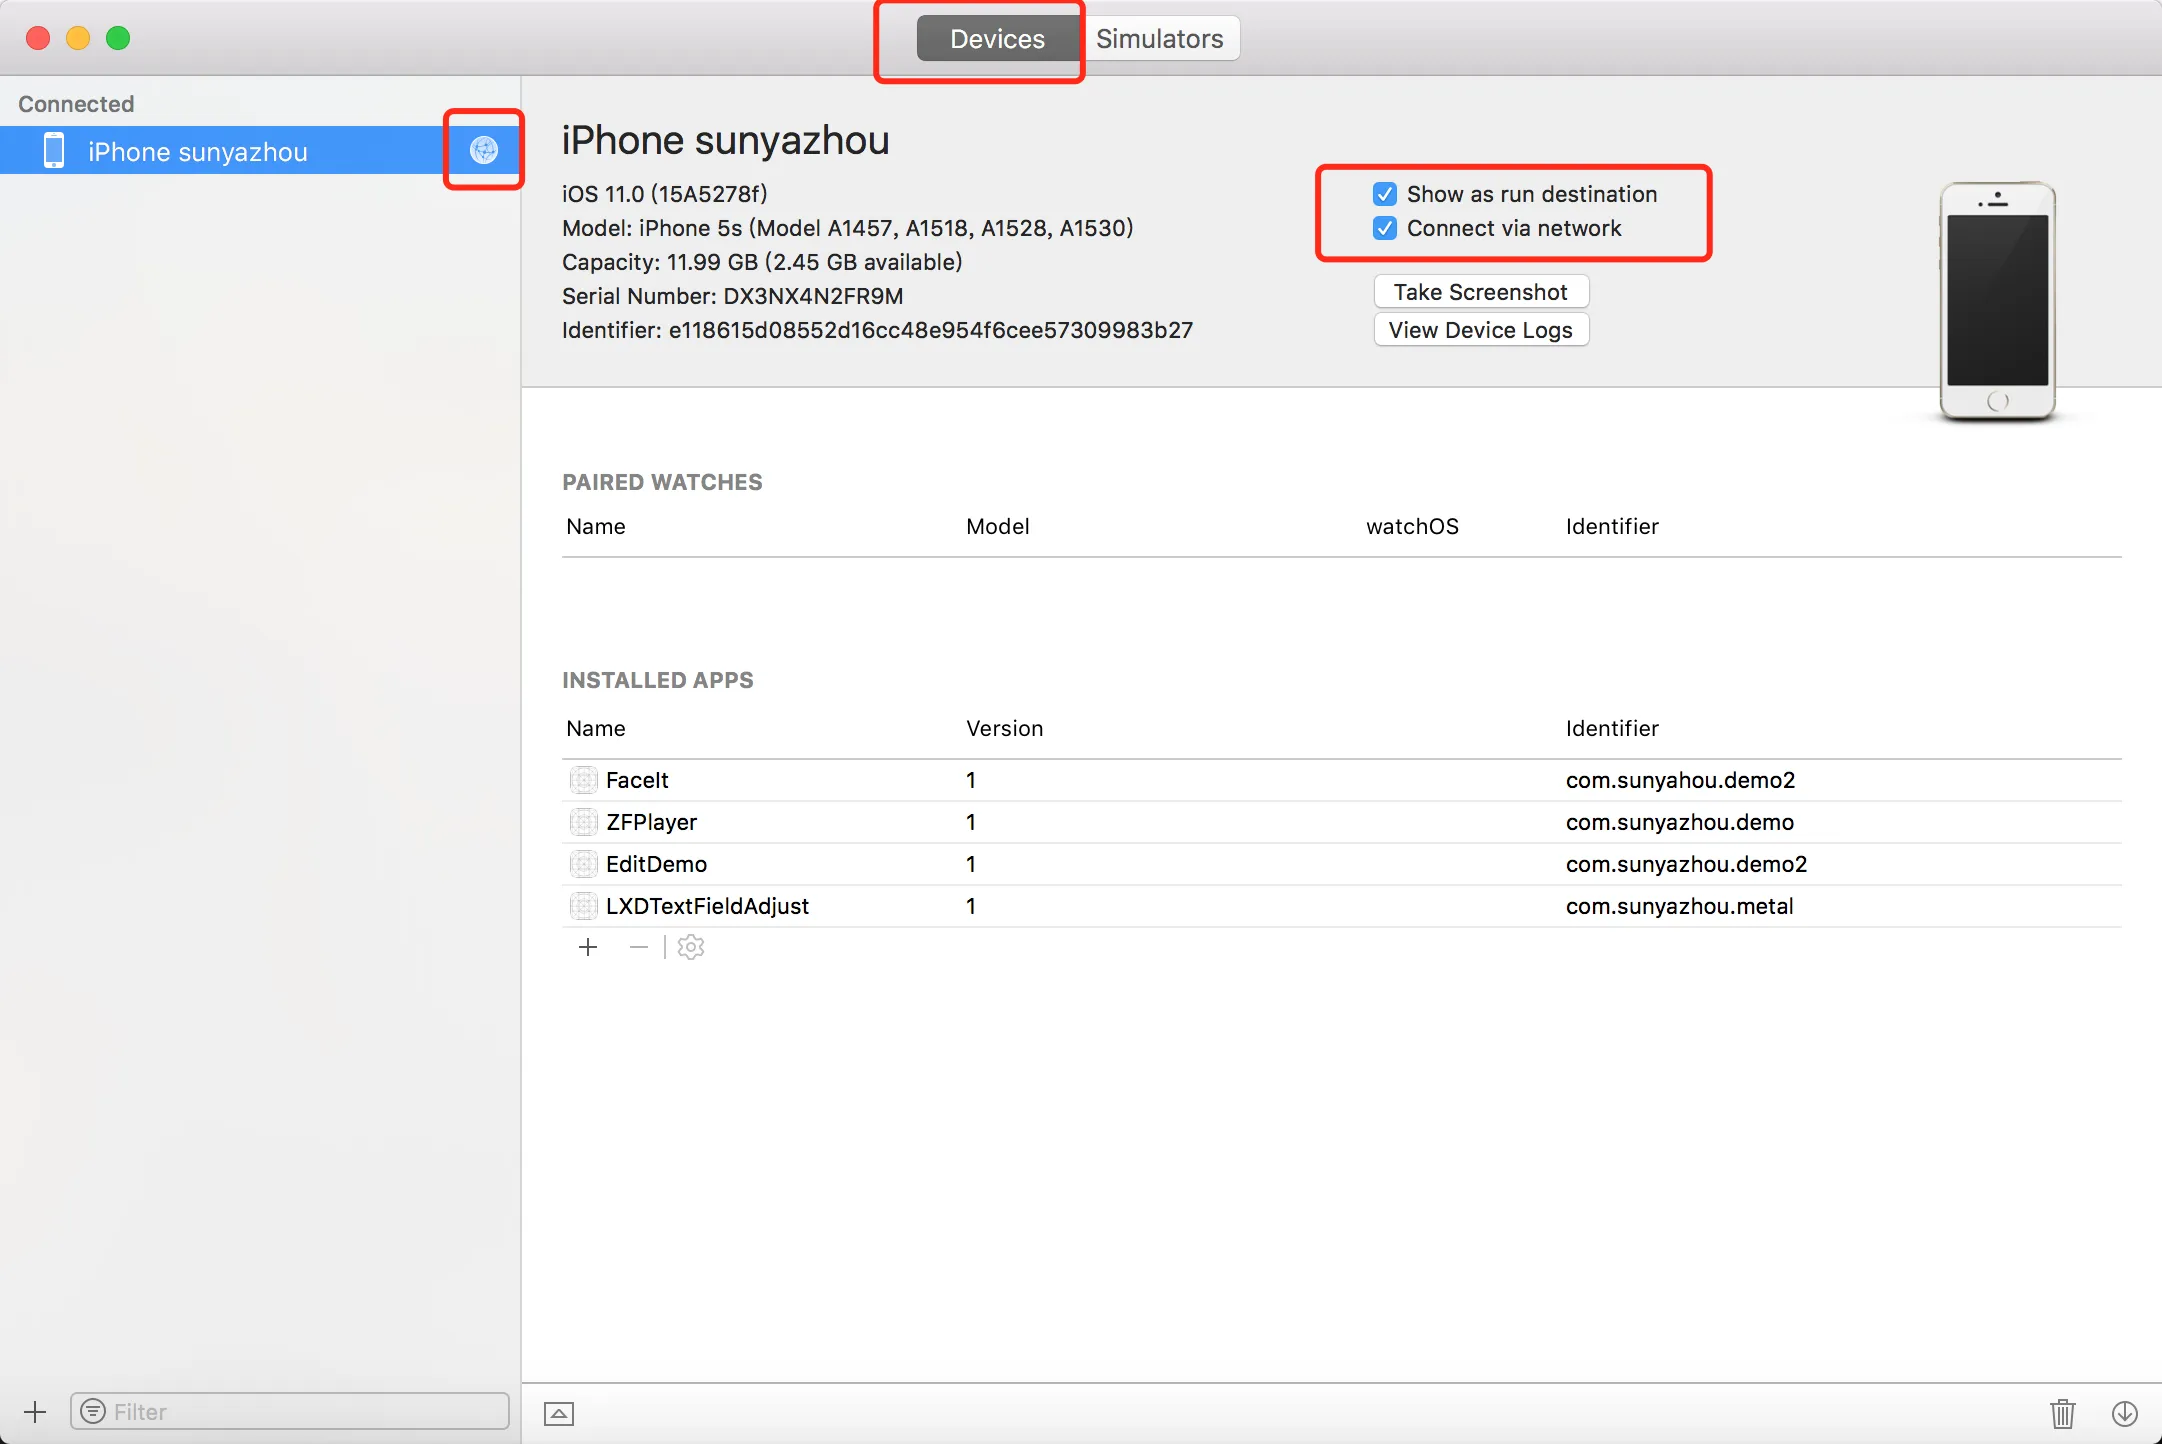Click the iPhone device icon in sidebar

pos(54,151)
